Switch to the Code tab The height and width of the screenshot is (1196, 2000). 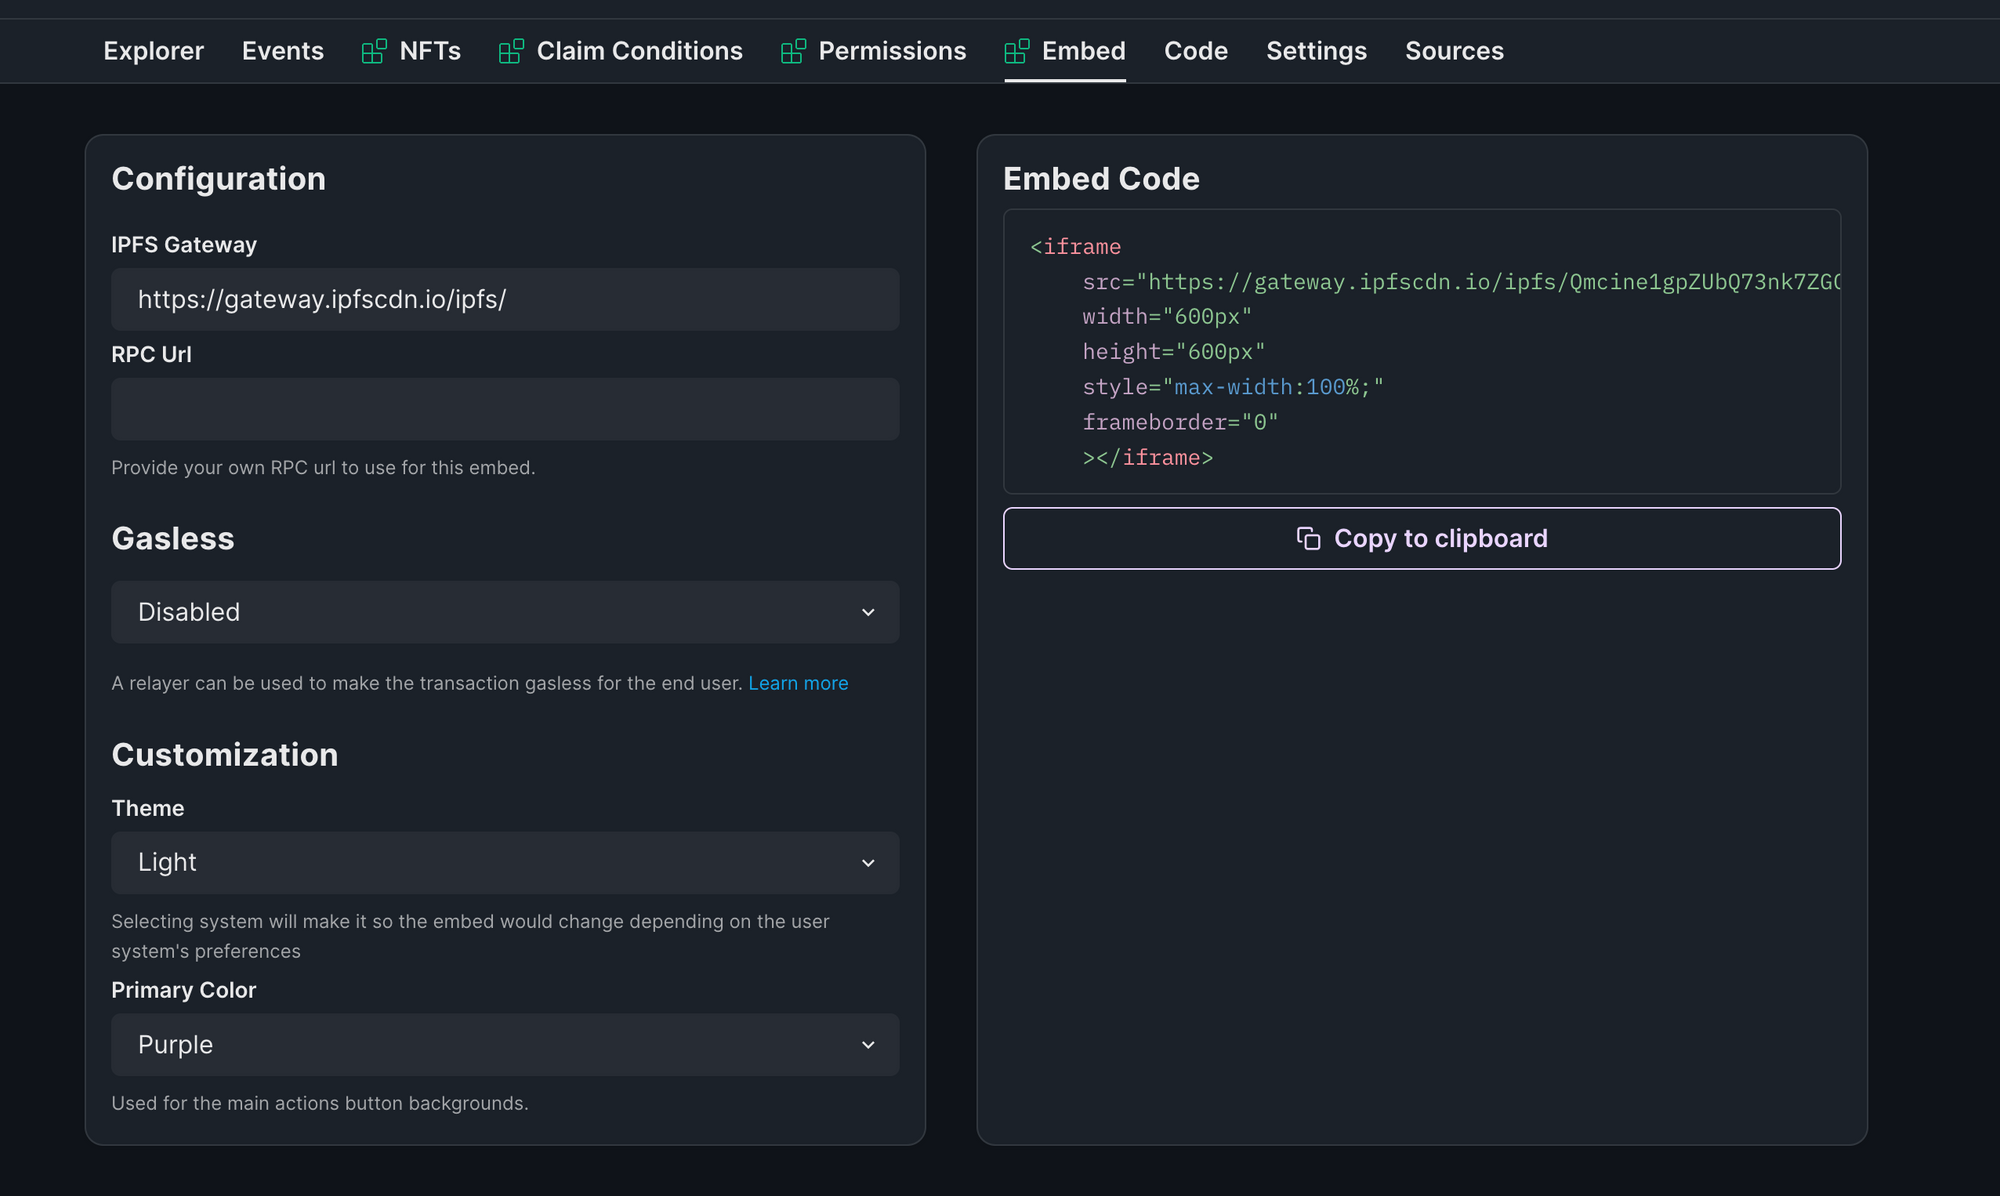tap(1196, 51)
